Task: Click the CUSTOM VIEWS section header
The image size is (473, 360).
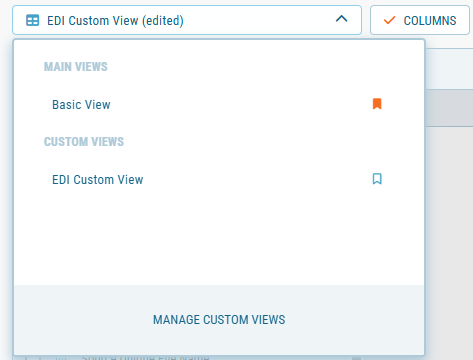Action: (84, 142)
